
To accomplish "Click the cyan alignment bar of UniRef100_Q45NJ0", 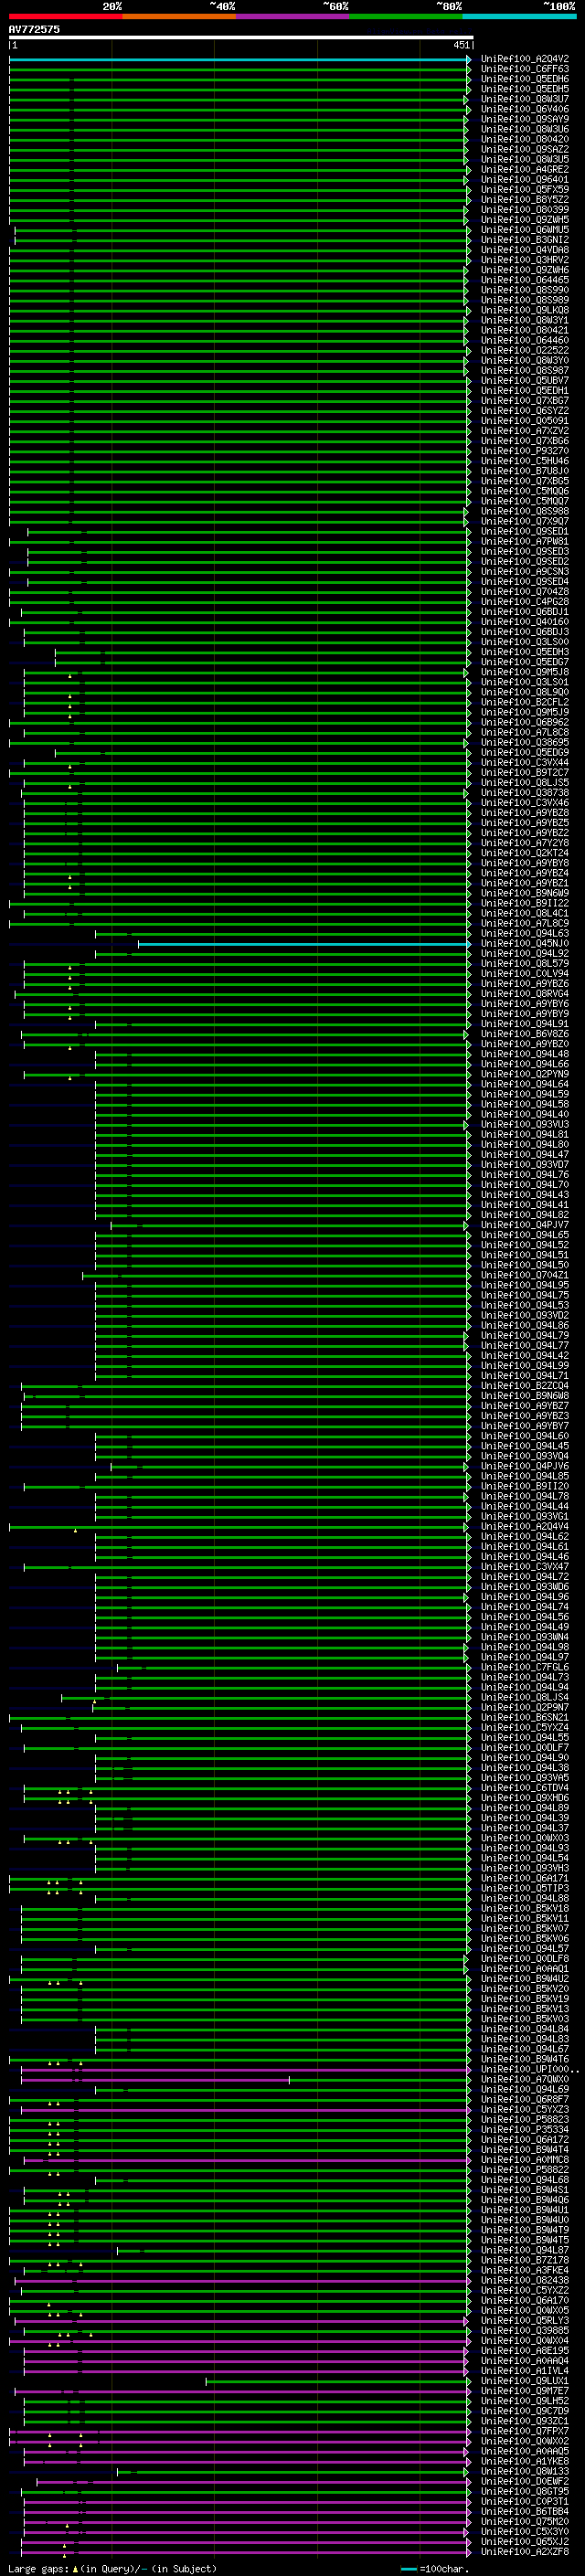I will click(304, 944).
